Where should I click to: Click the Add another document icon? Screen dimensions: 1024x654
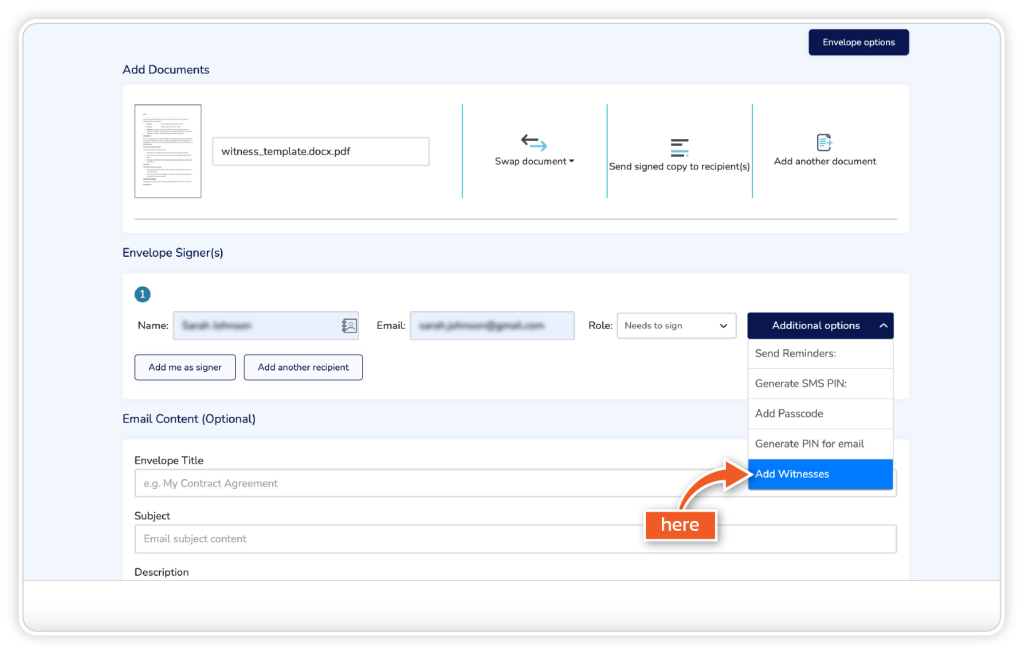824,143
